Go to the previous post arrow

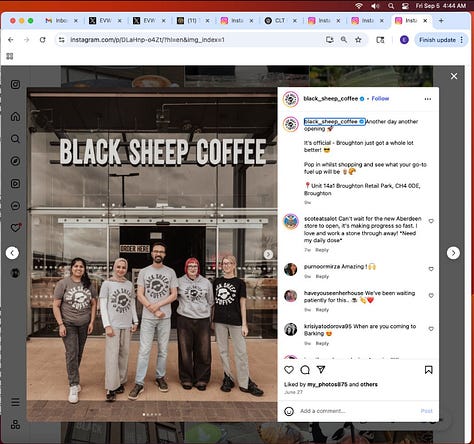[x=12, y=253]
